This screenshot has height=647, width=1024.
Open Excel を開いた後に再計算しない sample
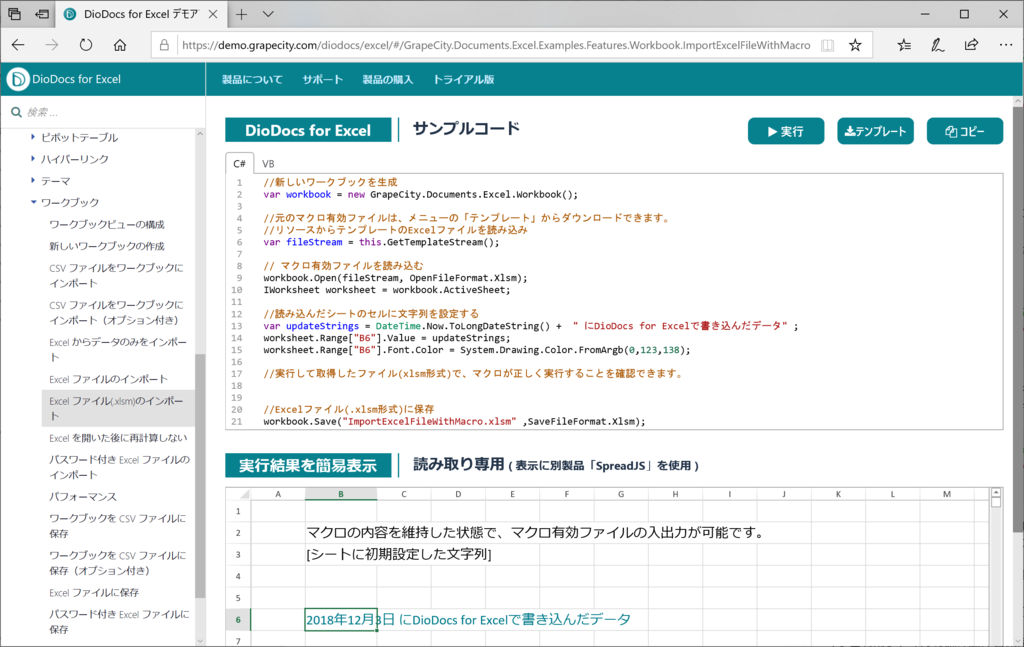coord(118,438)
